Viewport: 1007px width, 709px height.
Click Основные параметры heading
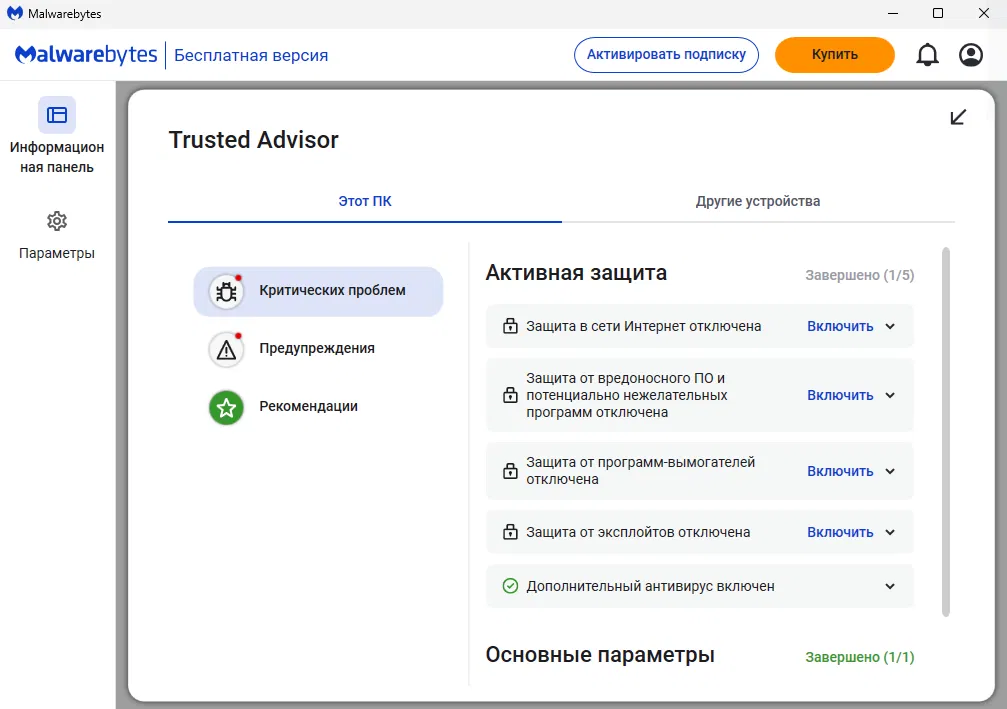click(x=600, y=654)
